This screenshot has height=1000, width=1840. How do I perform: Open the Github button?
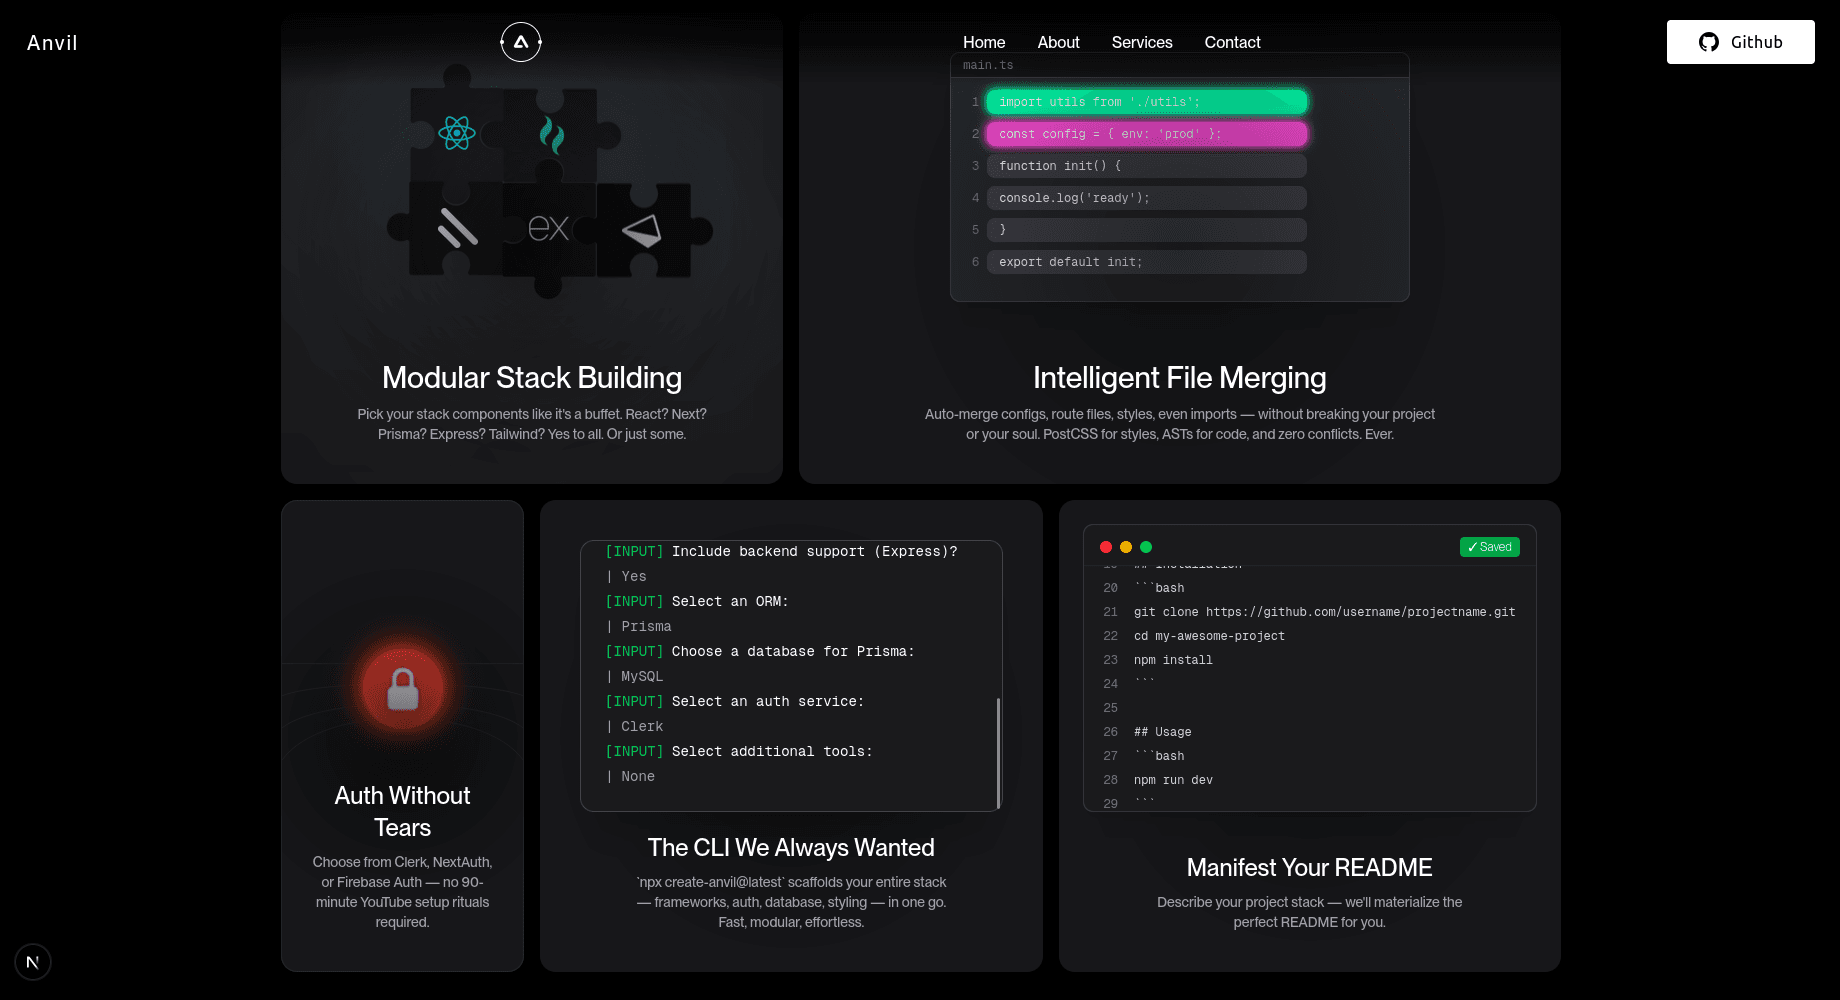[1740, 42]
